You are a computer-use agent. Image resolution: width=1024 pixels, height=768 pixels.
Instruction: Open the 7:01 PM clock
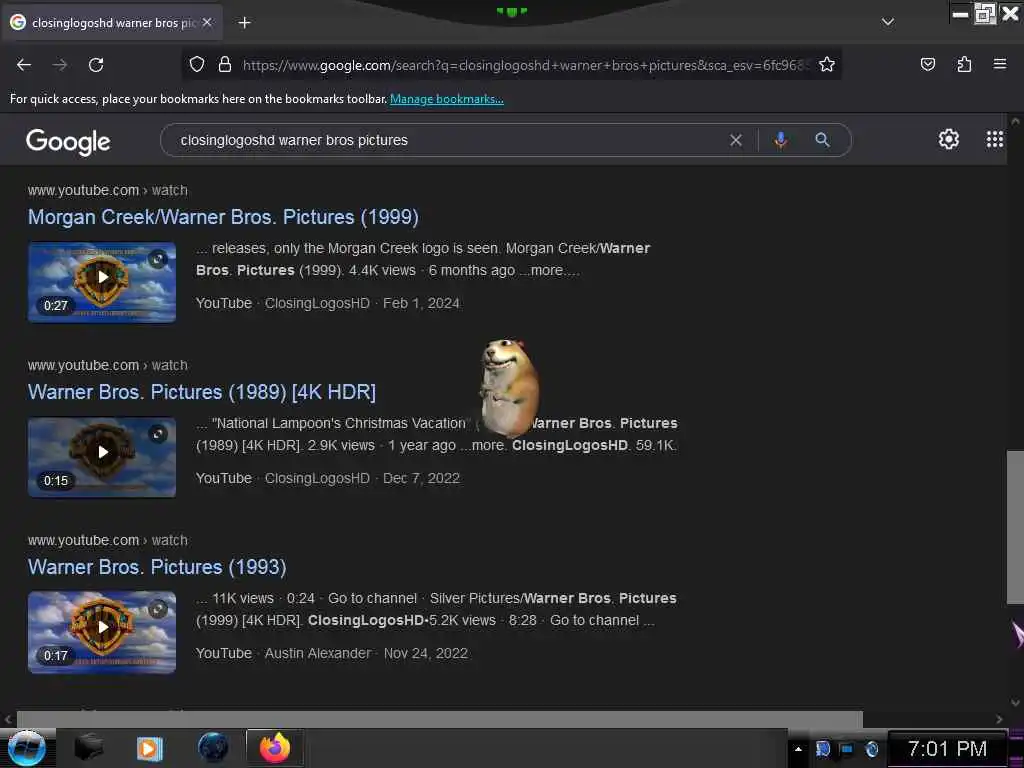[948, 748]
